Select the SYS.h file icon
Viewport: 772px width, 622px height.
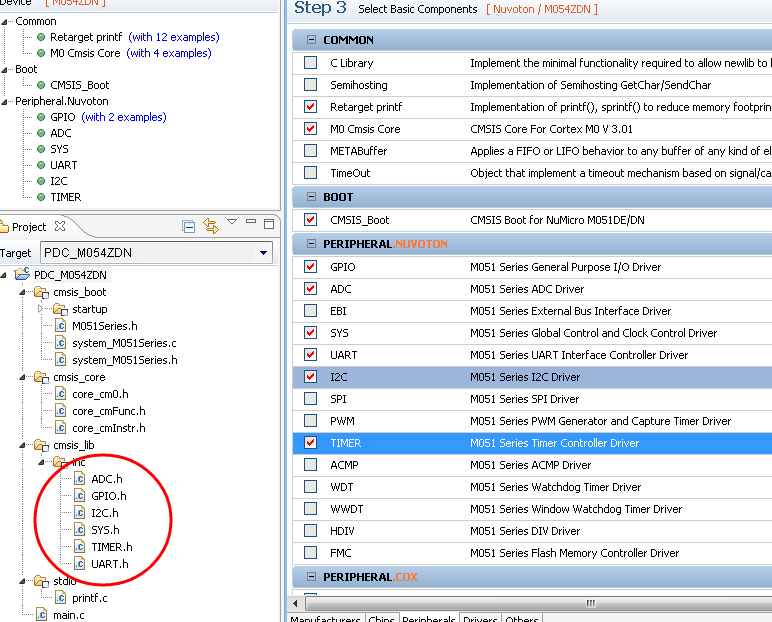coord(79,530)
